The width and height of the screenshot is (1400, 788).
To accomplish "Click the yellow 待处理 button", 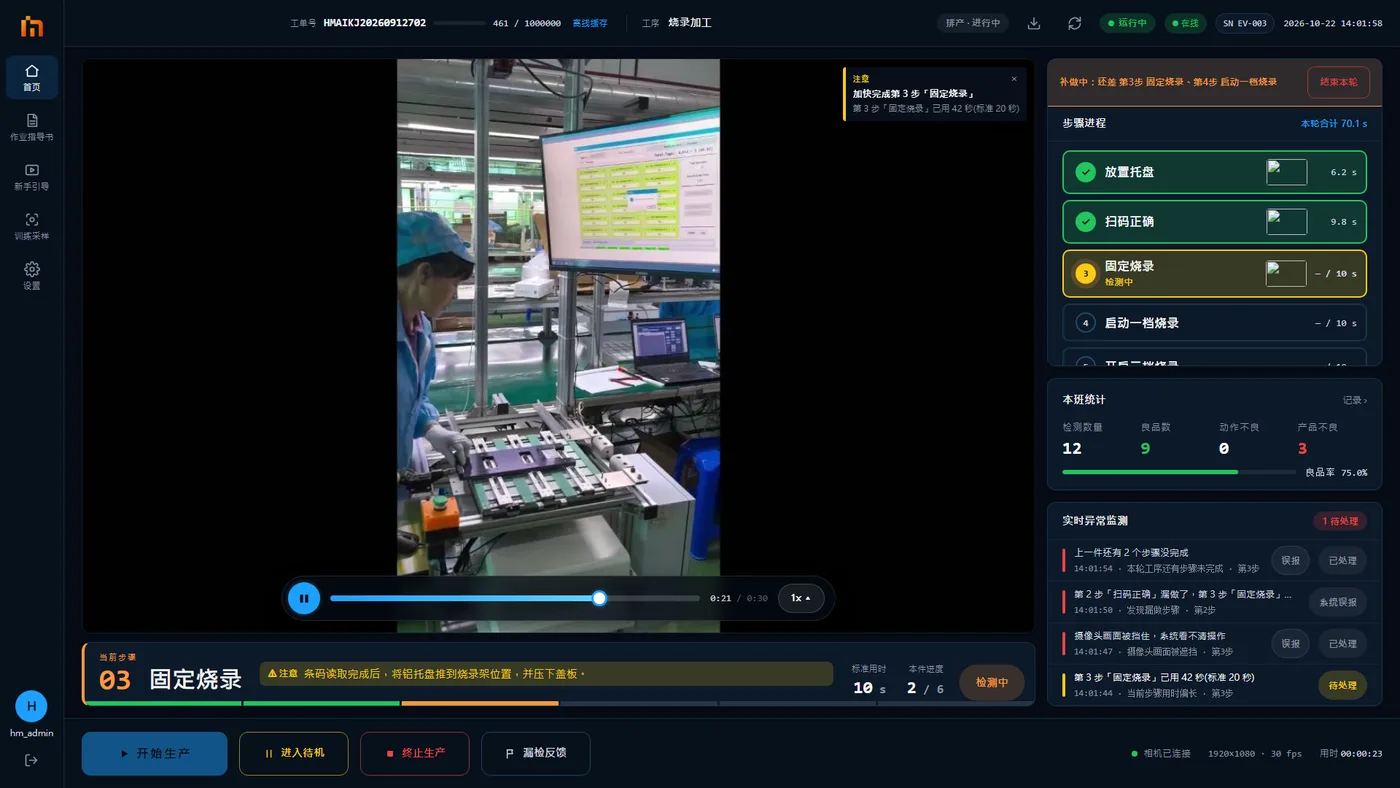I will point(1342,685).
